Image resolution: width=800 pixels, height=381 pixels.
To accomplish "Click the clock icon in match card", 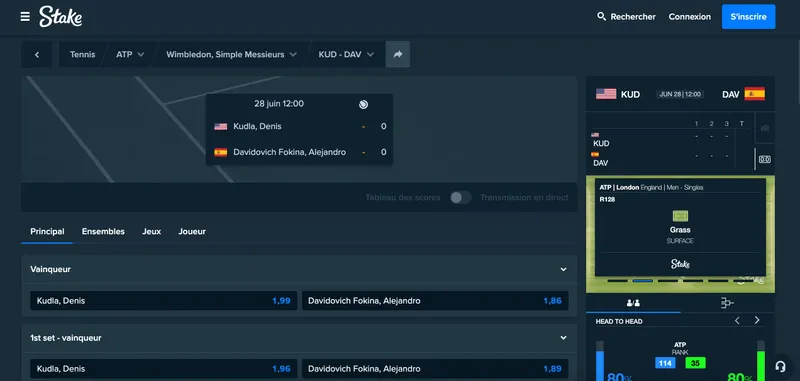I will (x=363, y=104).
